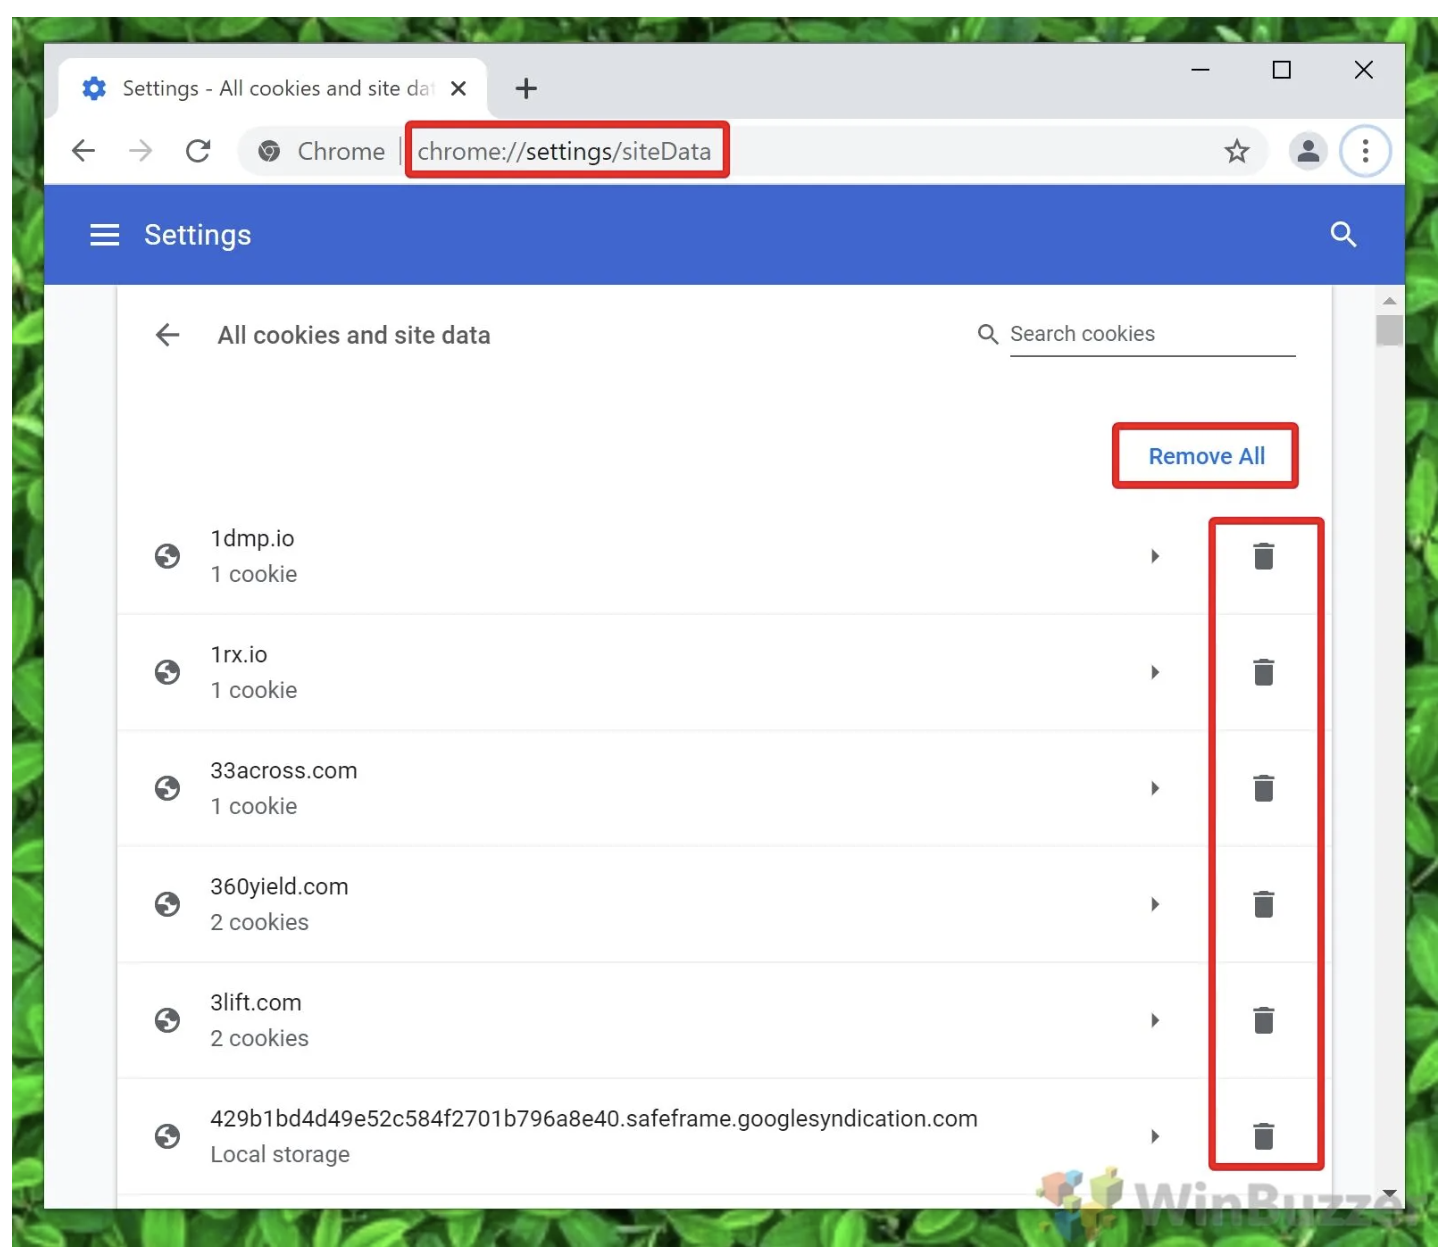Image resolution: width=1452 pixels, height=1256 pixels.
Task: Expand details for 33across.com
Action: tap(1155, 788)
